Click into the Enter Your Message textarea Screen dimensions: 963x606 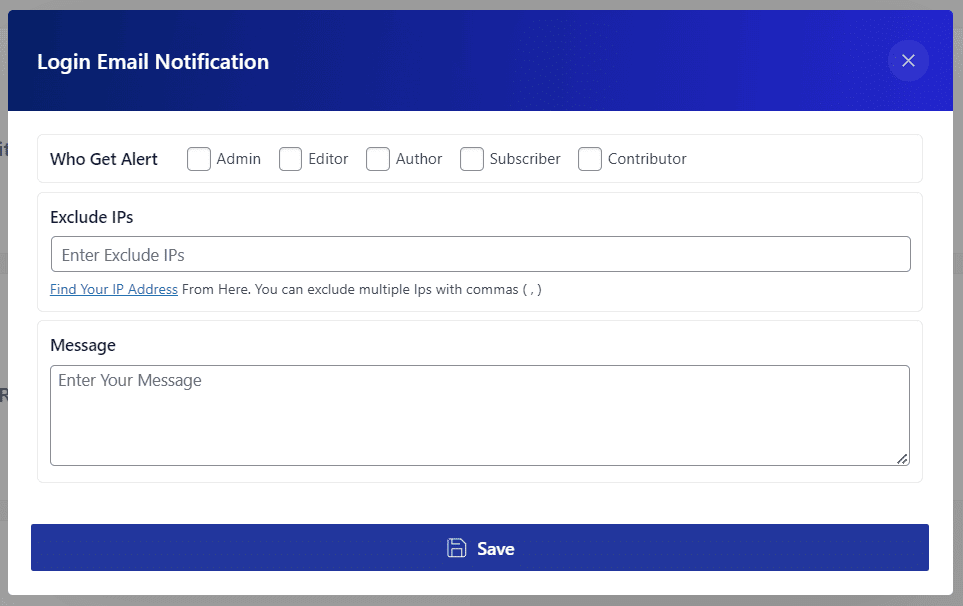click(480, 415)
